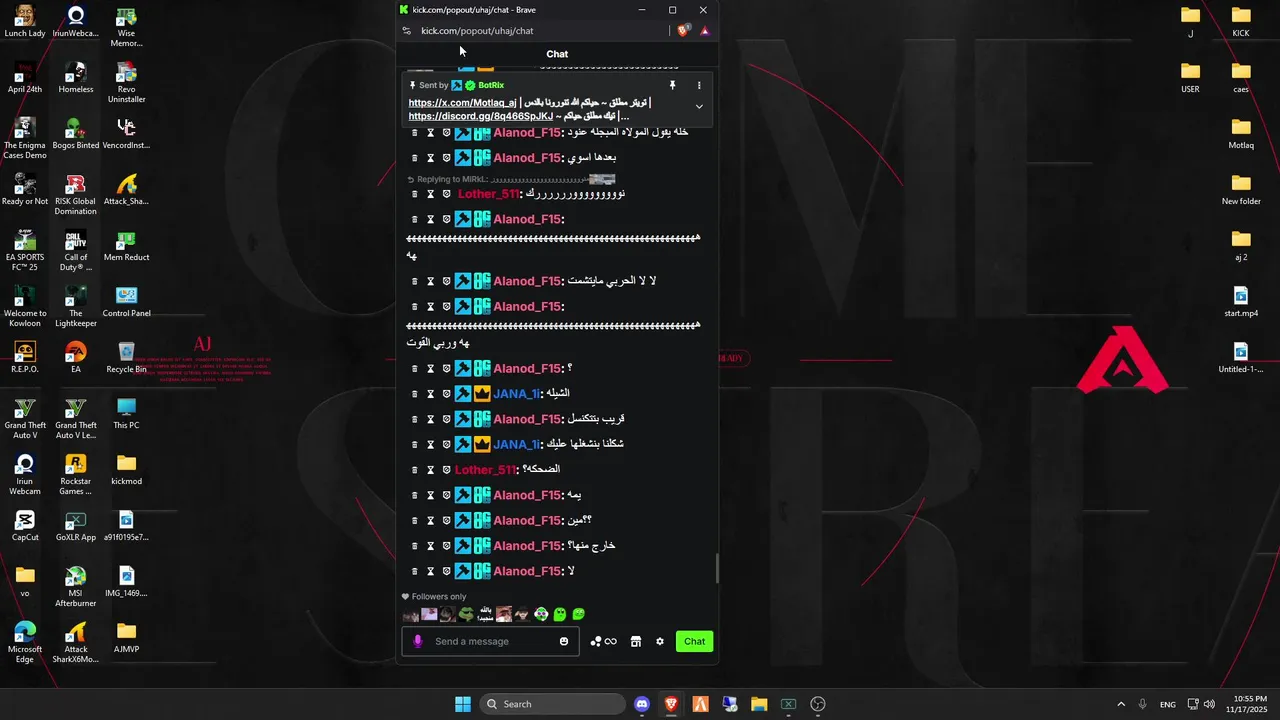The width and height of the screenshot is (1280, 720).
Task: Select the CapCut desktop icon
Action: click(x=25, y=526)
